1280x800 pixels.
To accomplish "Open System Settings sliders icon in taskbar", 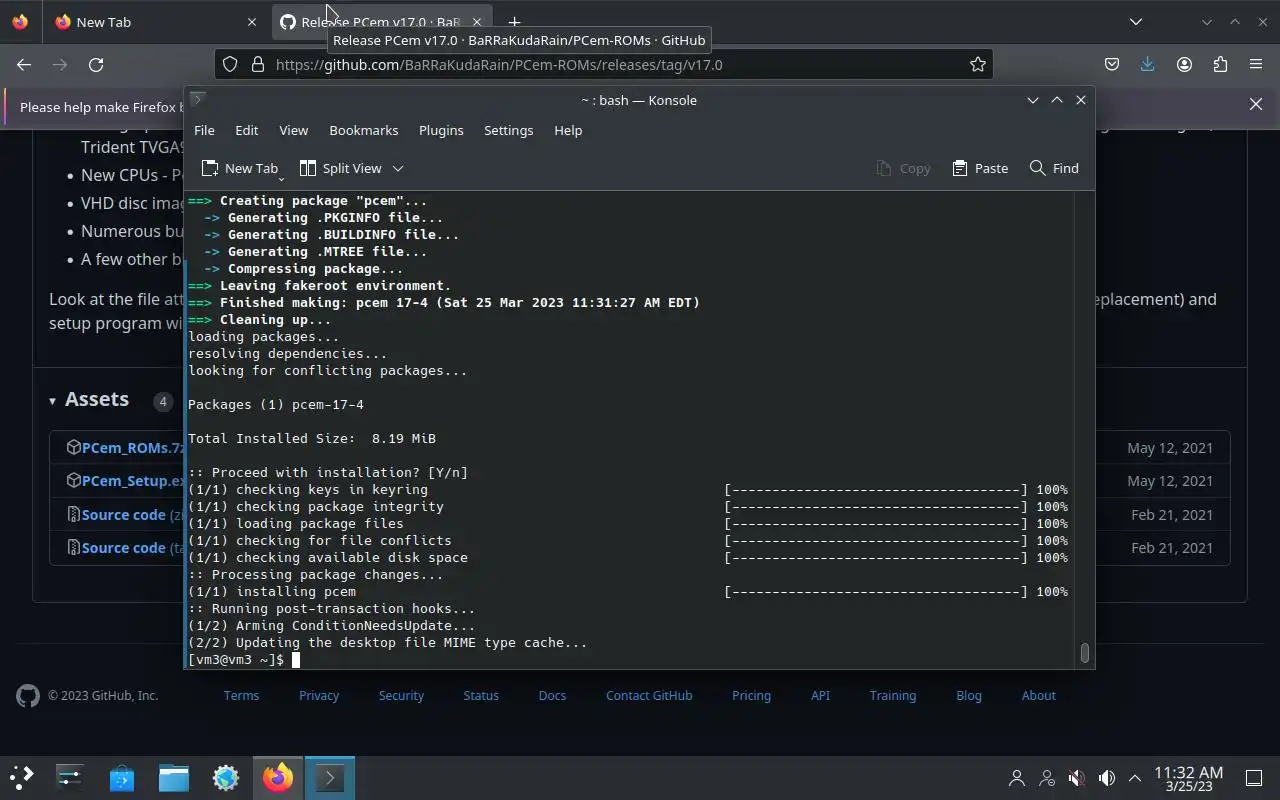I will [70, 777].
